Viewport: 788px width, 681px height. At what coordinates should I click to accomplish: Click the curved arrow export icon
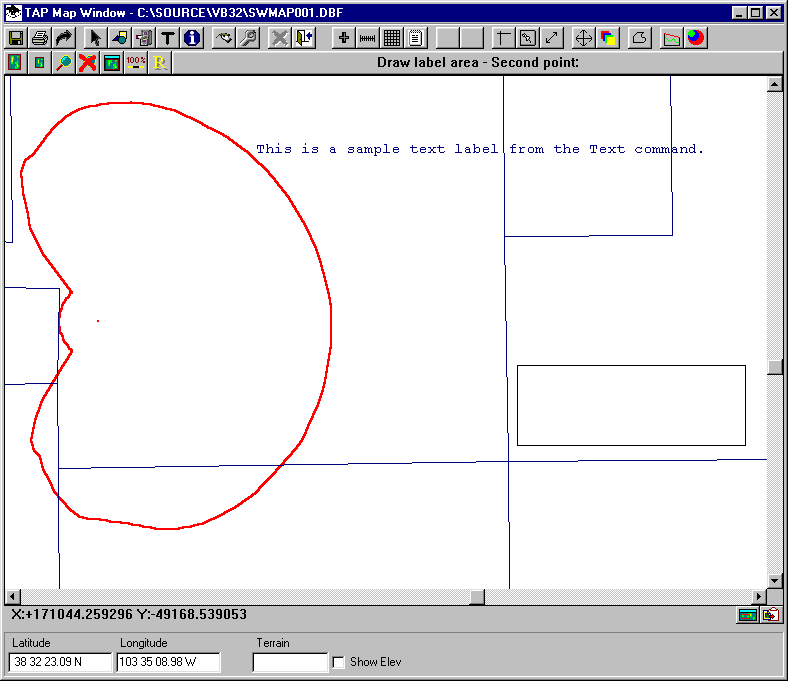[x=64, y=38]
